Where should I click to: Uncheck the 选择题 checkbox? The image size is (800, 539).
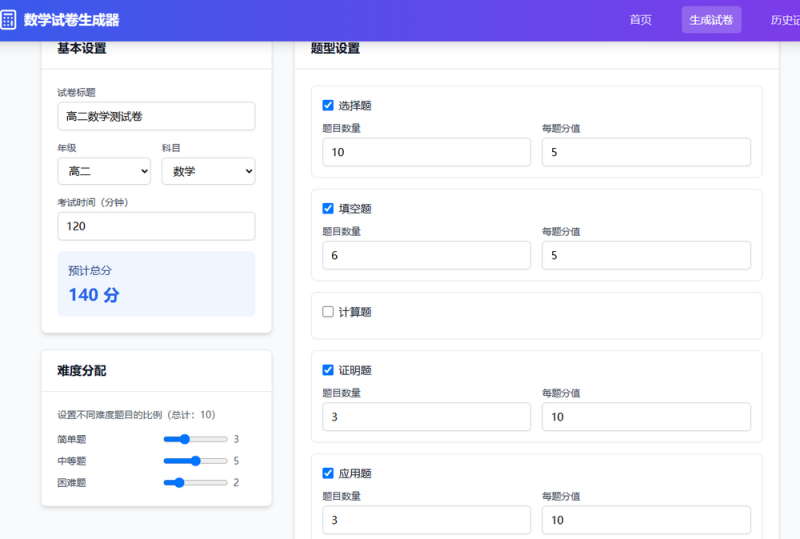tap(328, 105)
